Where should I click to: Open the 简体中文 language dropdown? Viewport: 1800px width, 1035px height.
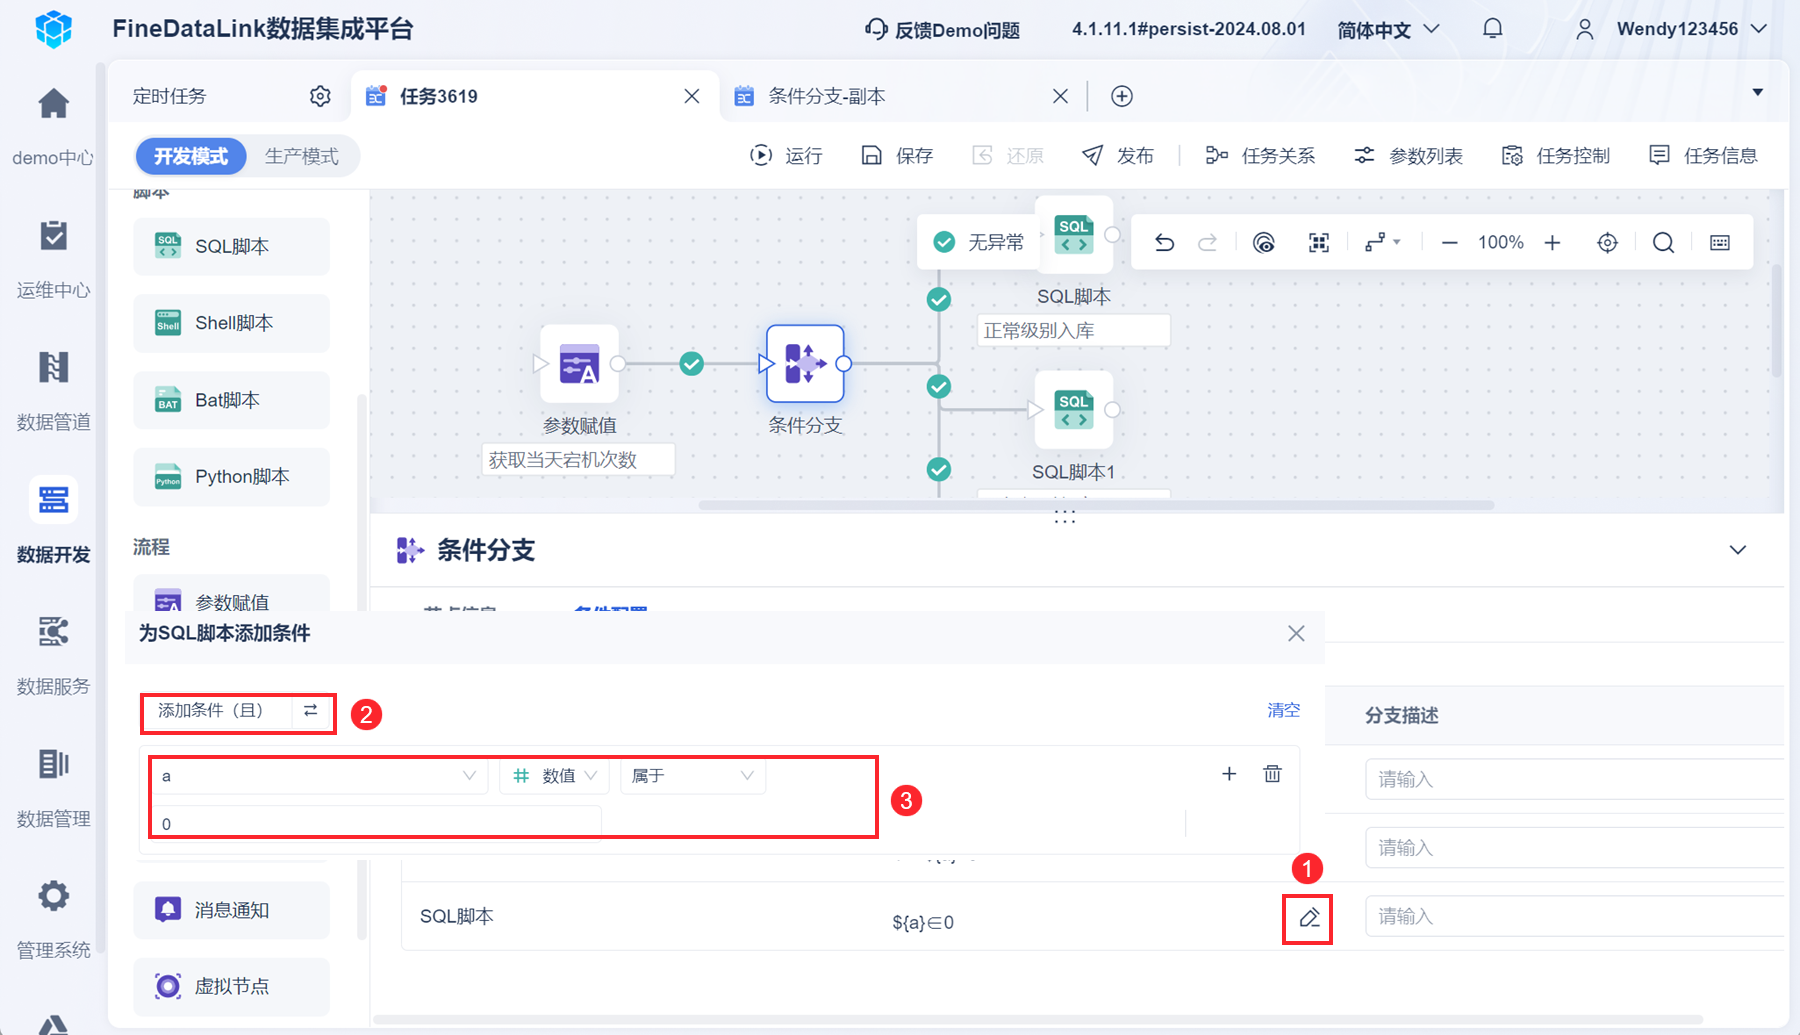(x=1388, y=30)
